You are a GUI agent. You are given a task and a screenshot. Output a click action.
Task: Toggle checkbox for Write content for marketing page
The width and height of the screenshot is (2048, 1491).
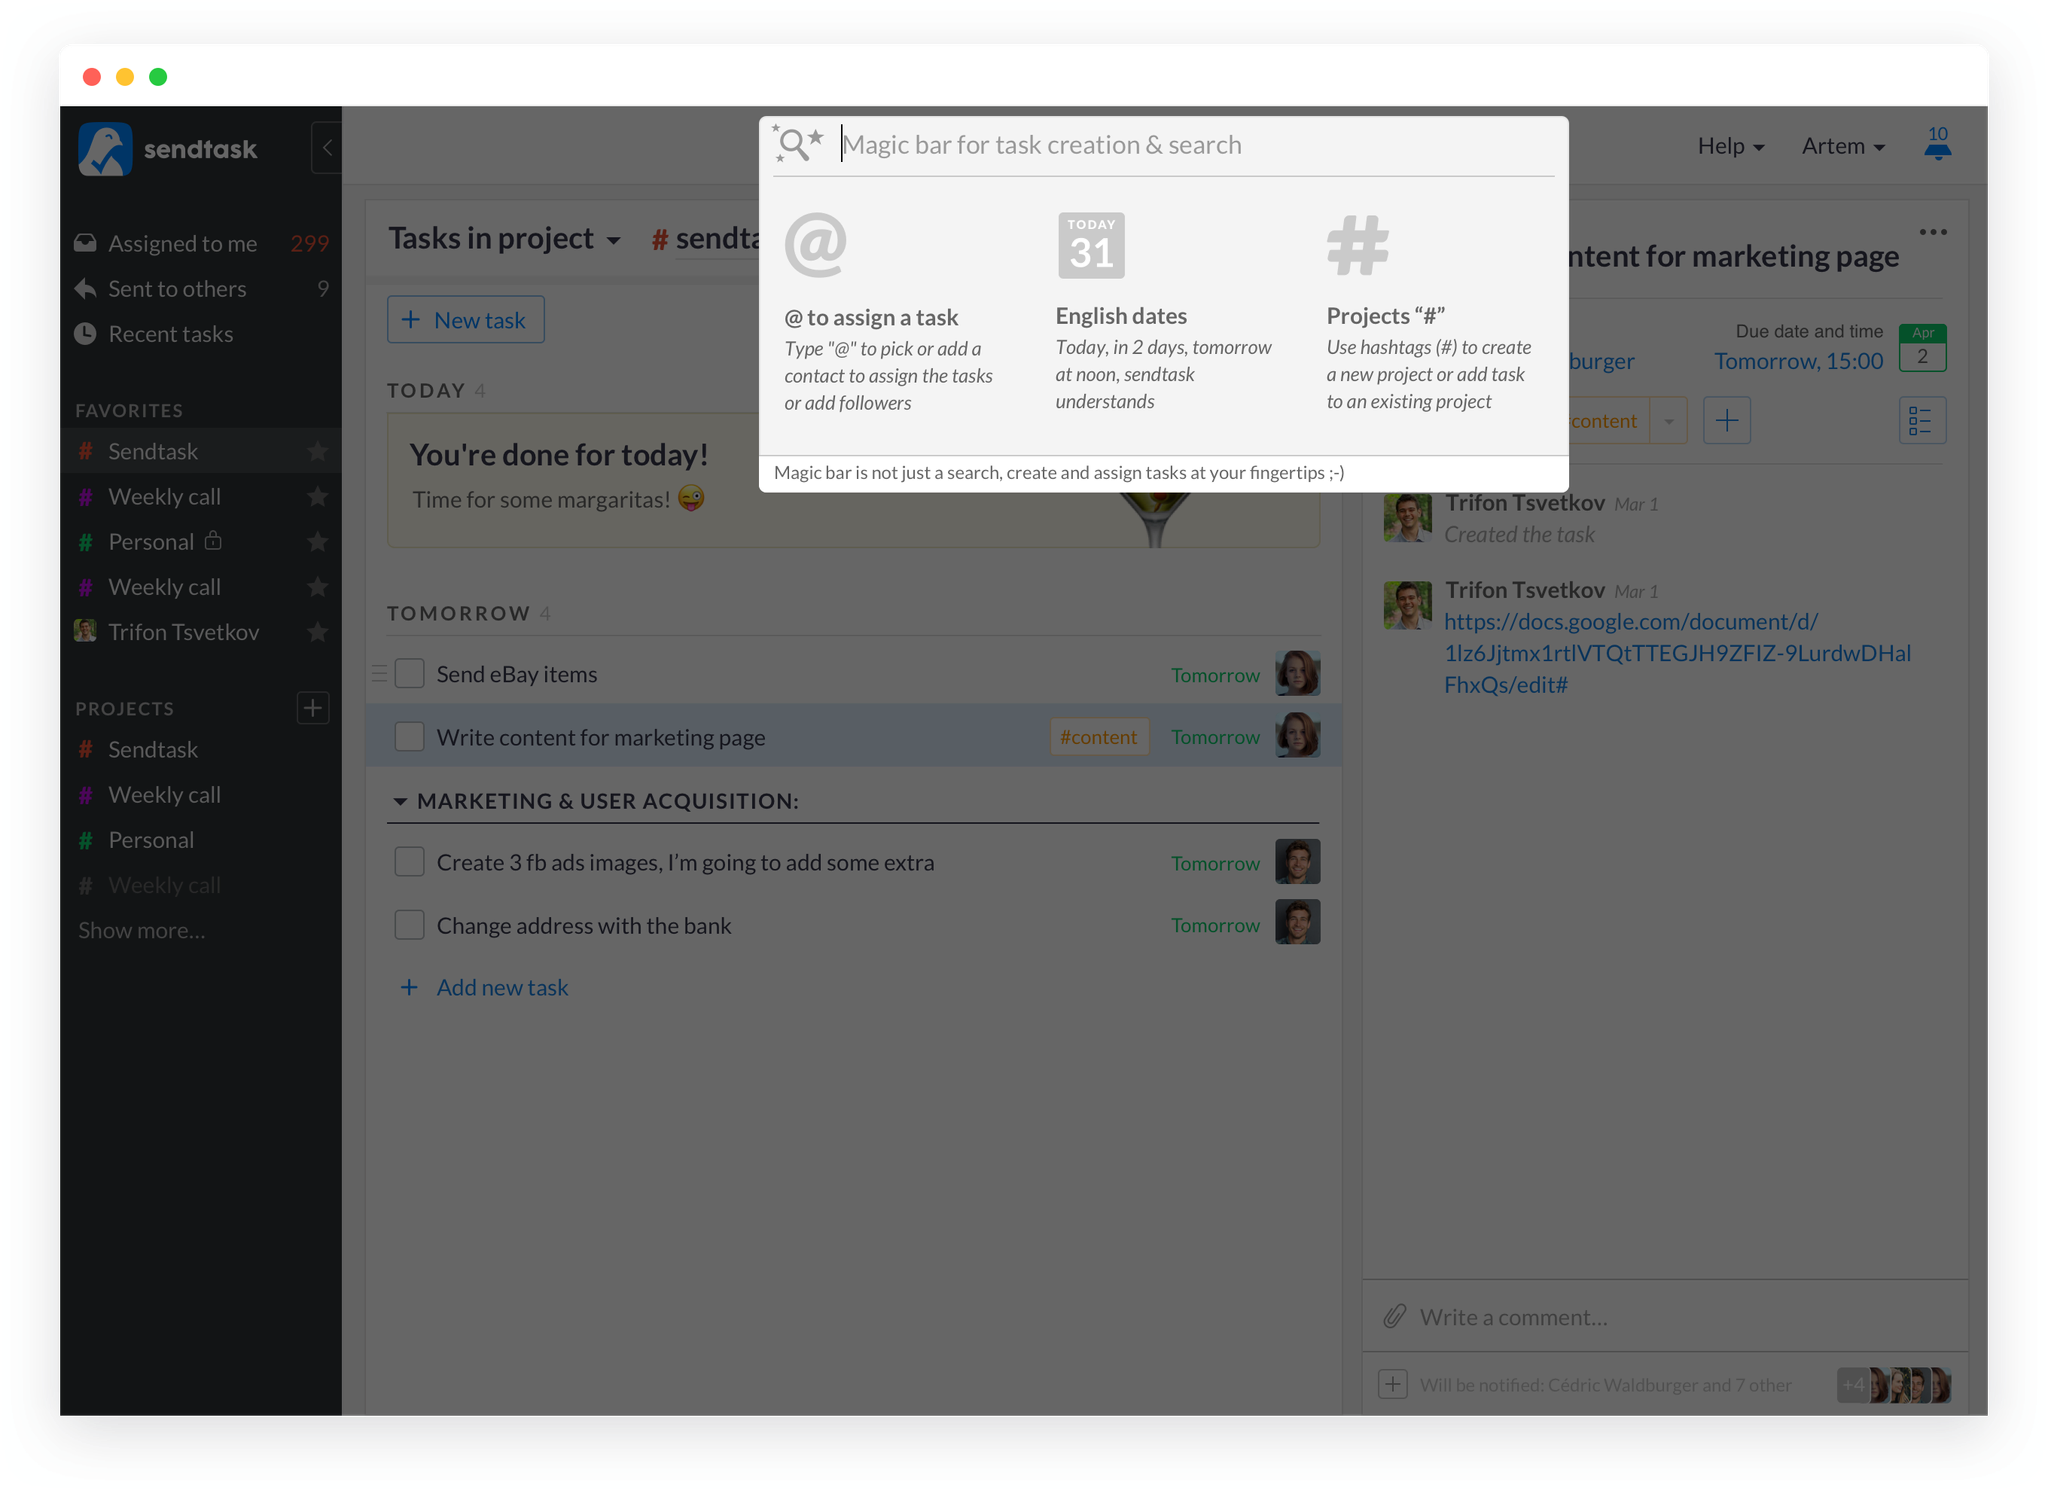[x=409, y=736]
